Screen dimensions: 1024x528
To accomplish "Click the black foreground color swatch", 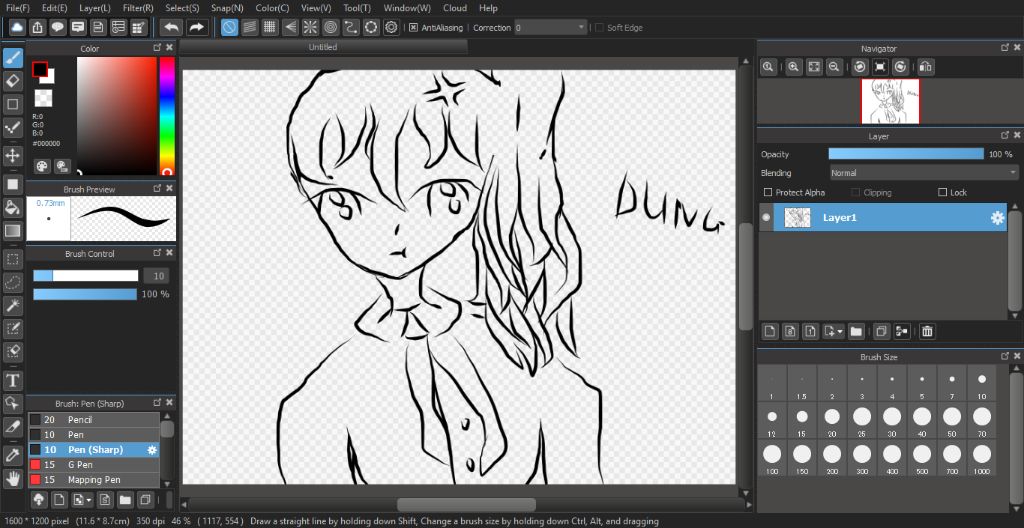I will [x=40, y=69].
